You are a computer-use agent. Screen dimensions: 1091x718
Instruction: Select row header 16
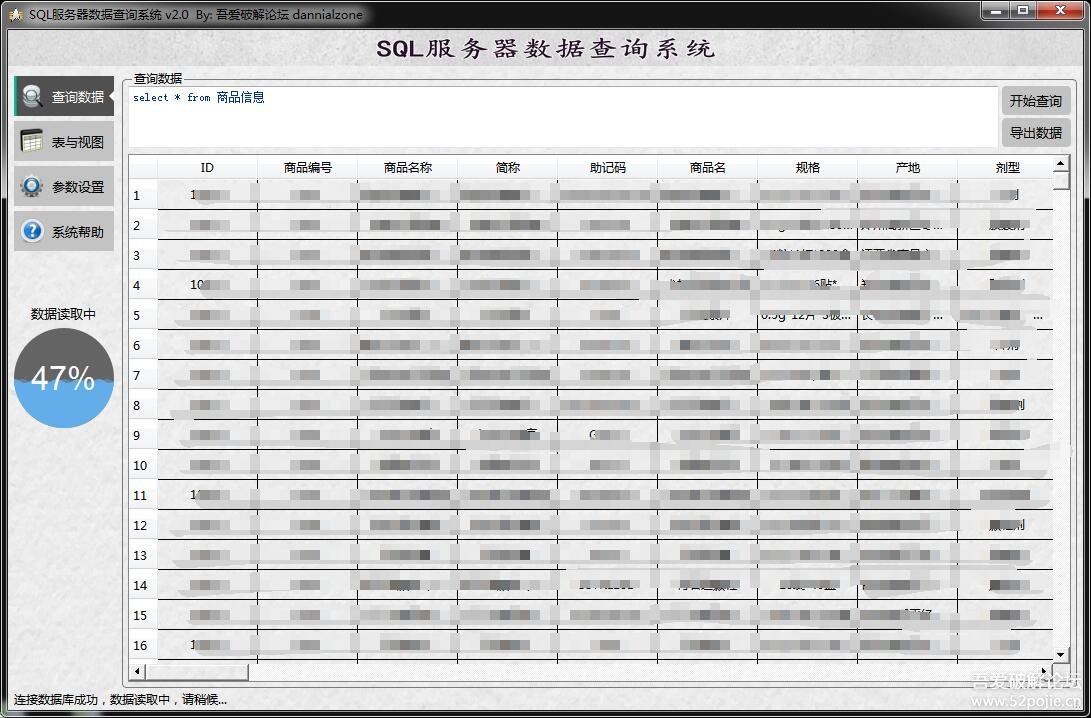coord(143,644)
